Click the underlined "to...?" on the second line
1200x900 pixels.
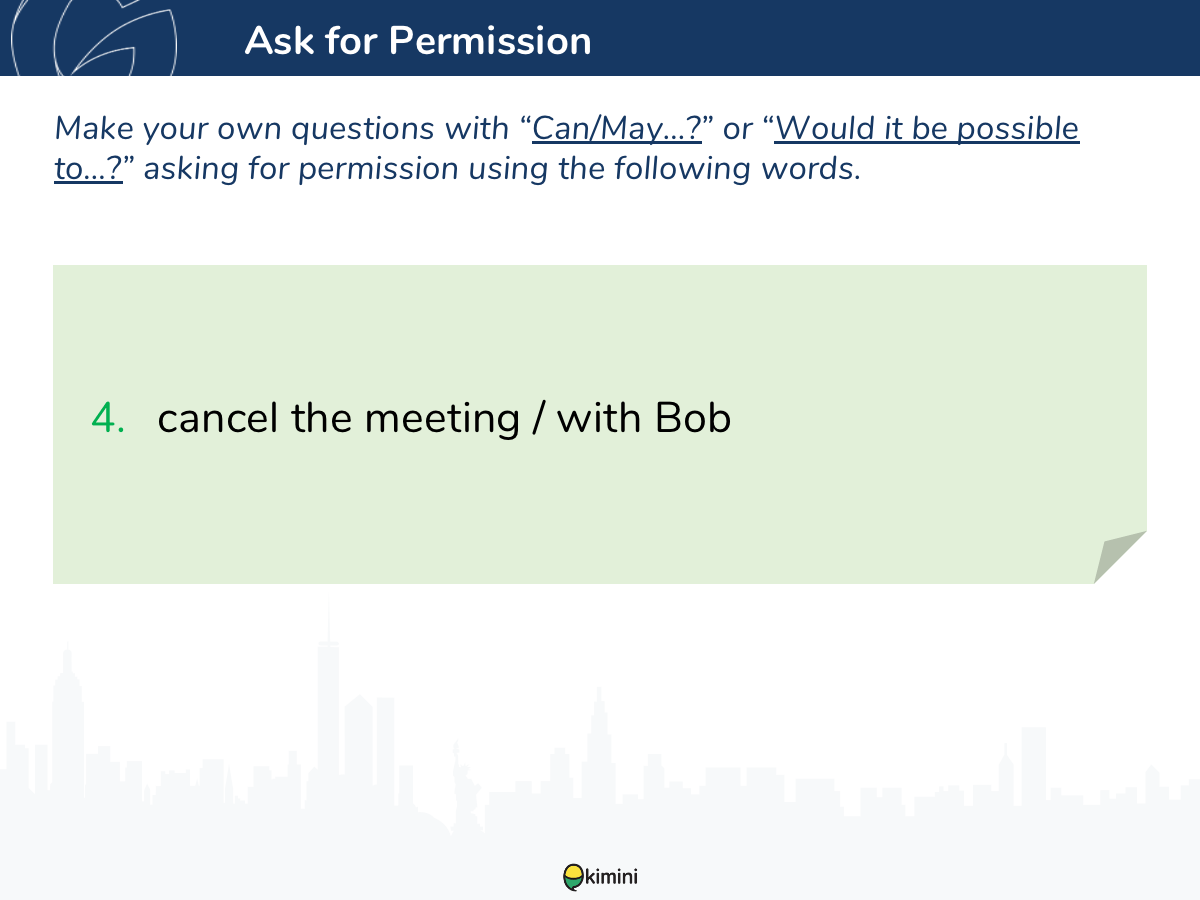point(88,169)
